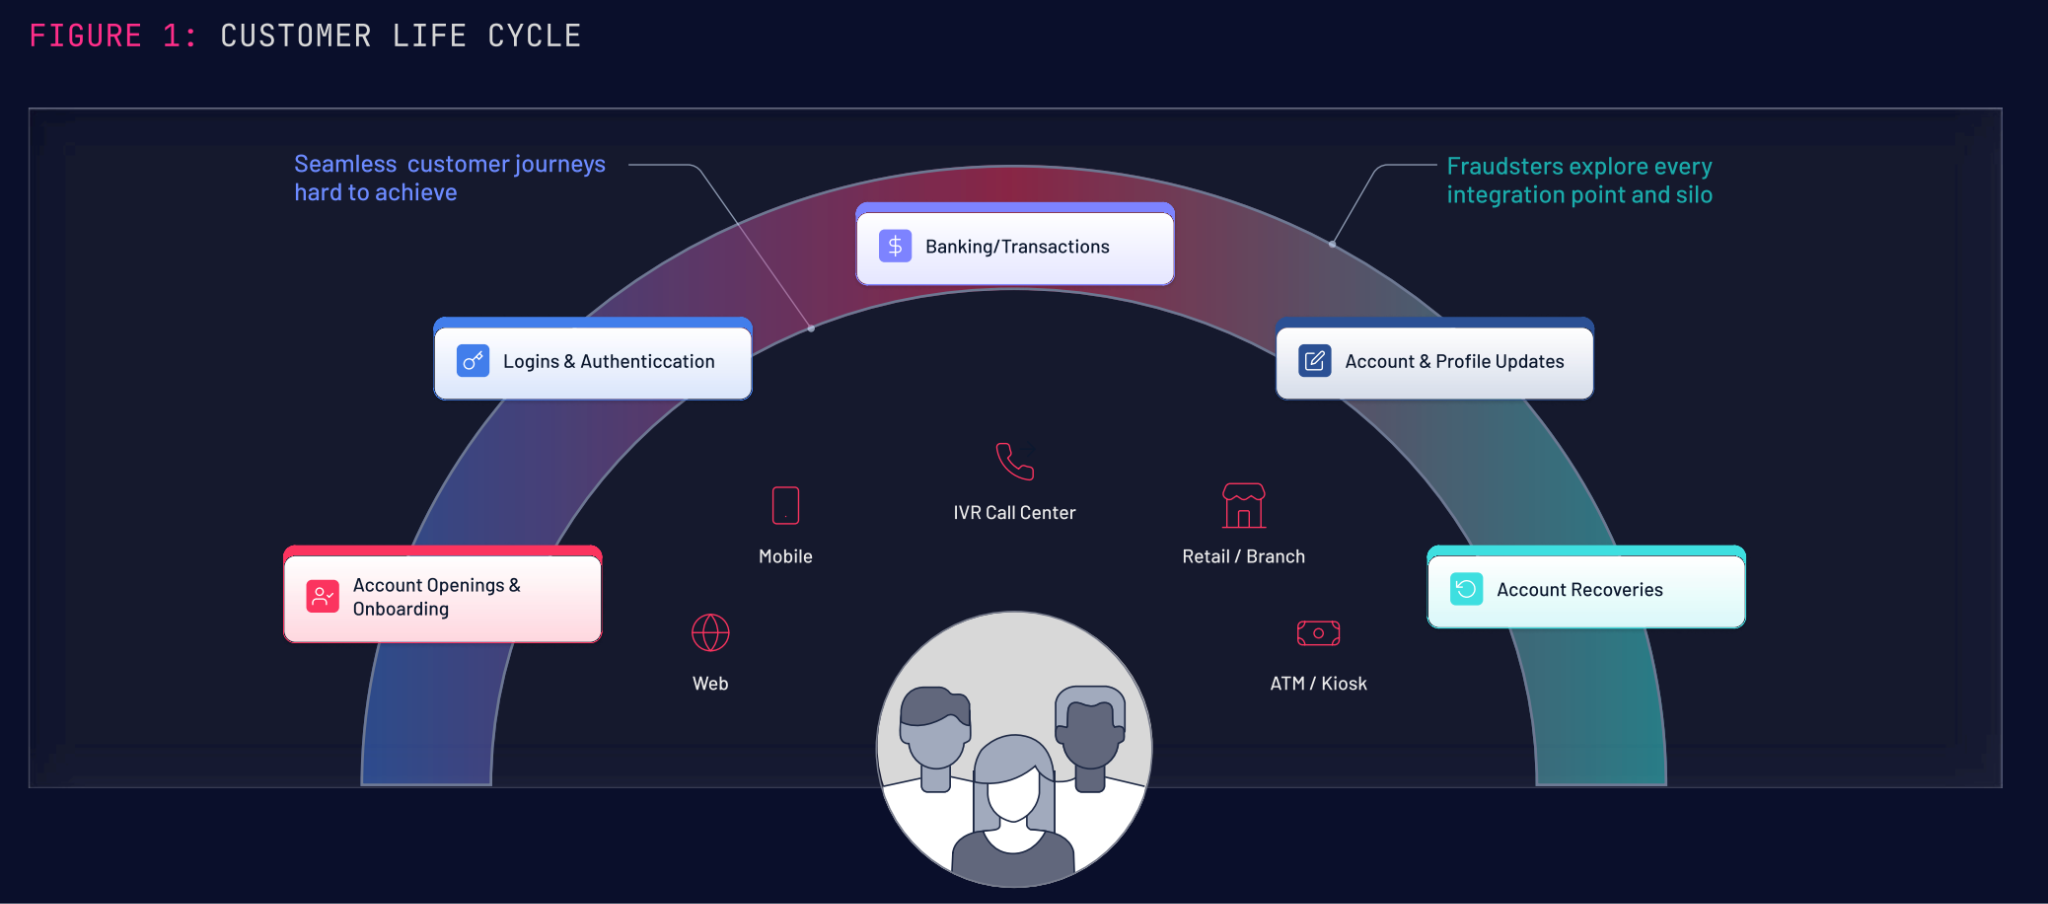Select the globe icon above Web
The width and height of the screenshot is (2048, 904).
tap(710, 633)
